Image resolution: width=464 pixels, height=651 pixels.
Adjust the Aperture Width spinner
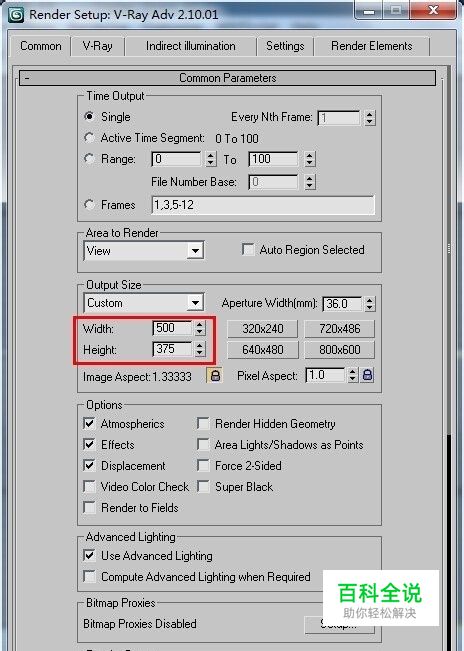pos(369,304)
